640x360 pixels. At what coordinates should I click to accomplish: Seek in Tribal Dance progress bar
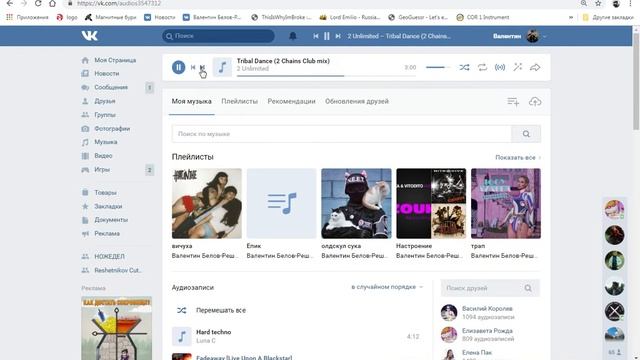327,76
